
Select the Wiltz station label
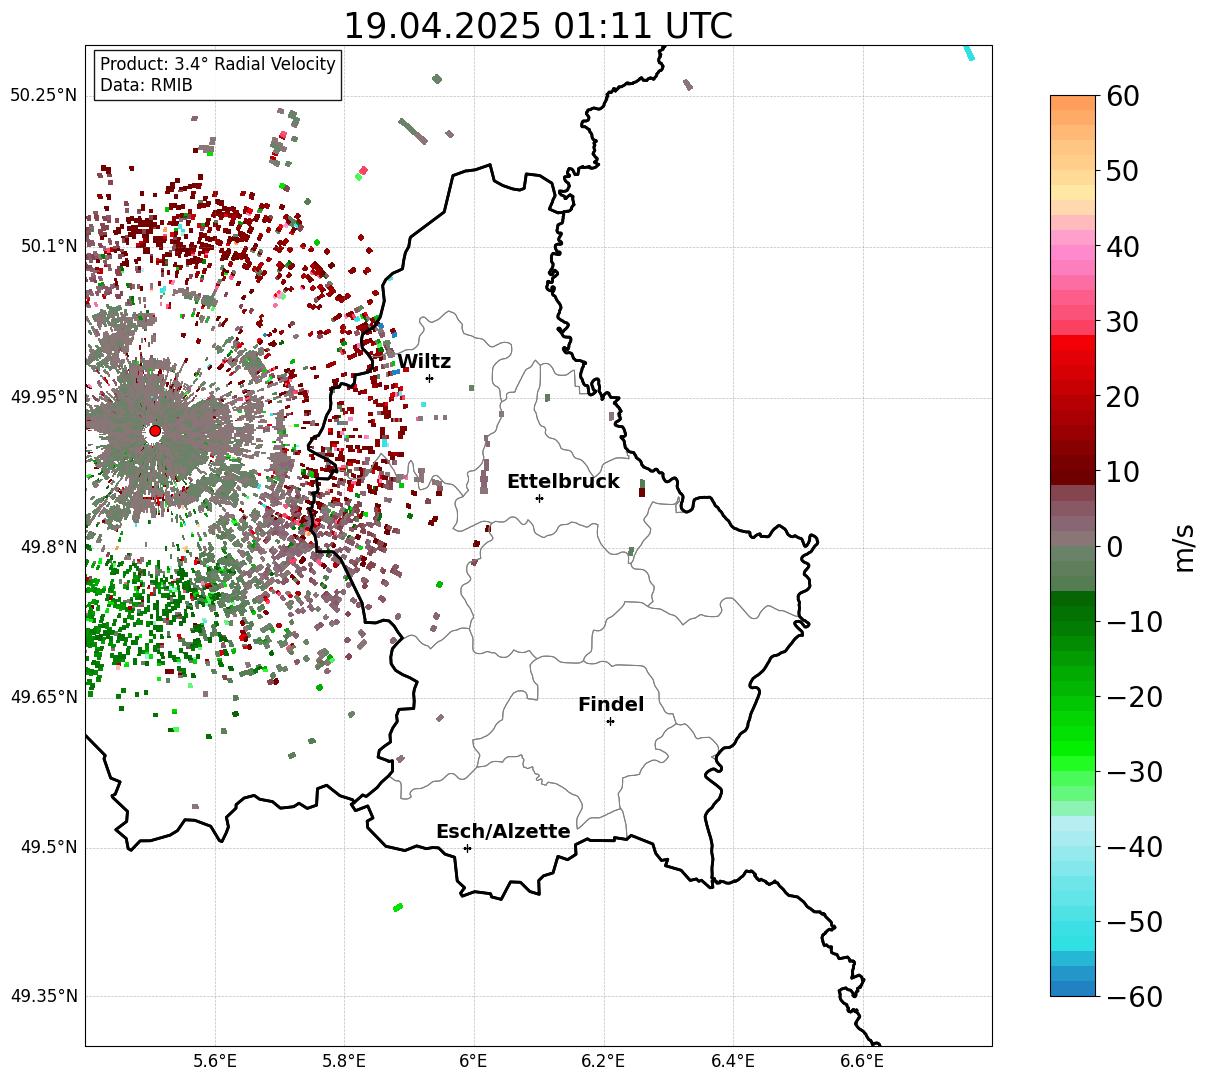(424, 362)
